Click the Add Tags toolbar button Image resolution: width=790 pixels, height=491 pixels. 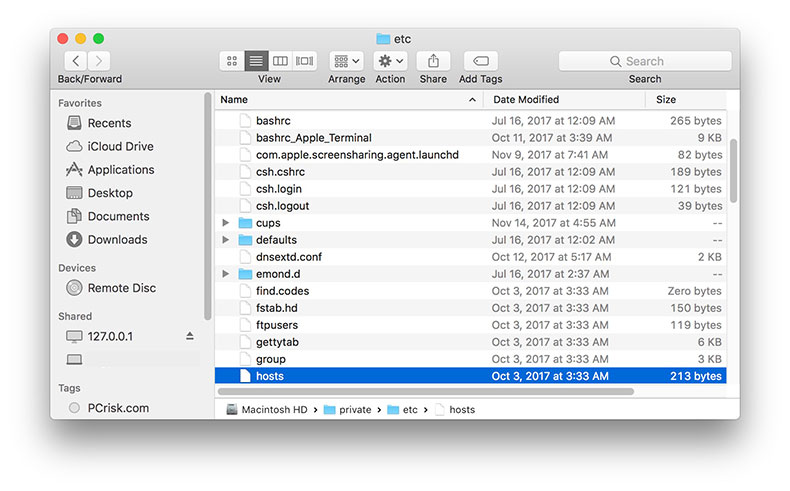click(481, 61)
